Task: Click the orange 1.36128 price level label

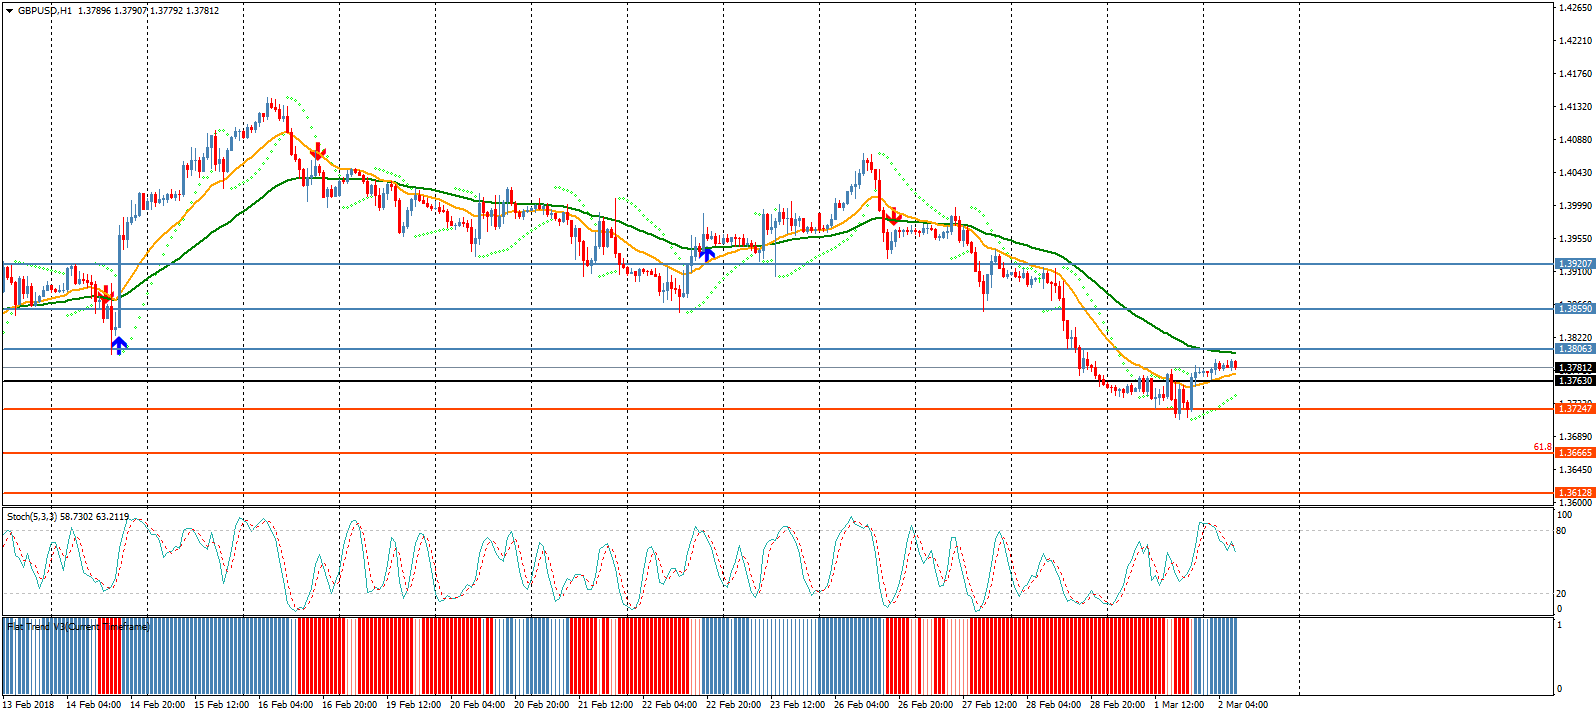Action: coord(1574,493)
